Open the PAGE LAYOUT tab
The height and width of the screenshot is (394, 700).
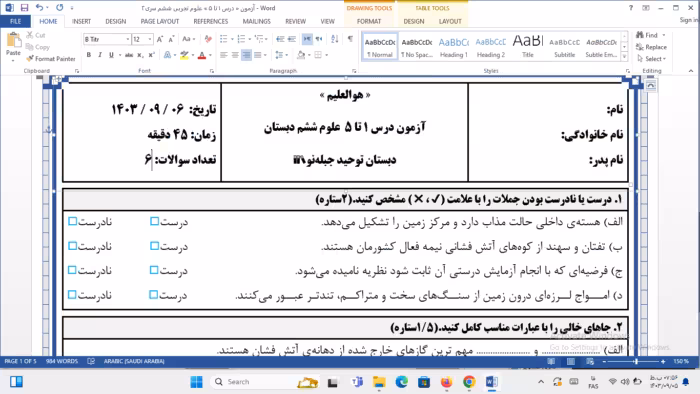pos(160,21)
